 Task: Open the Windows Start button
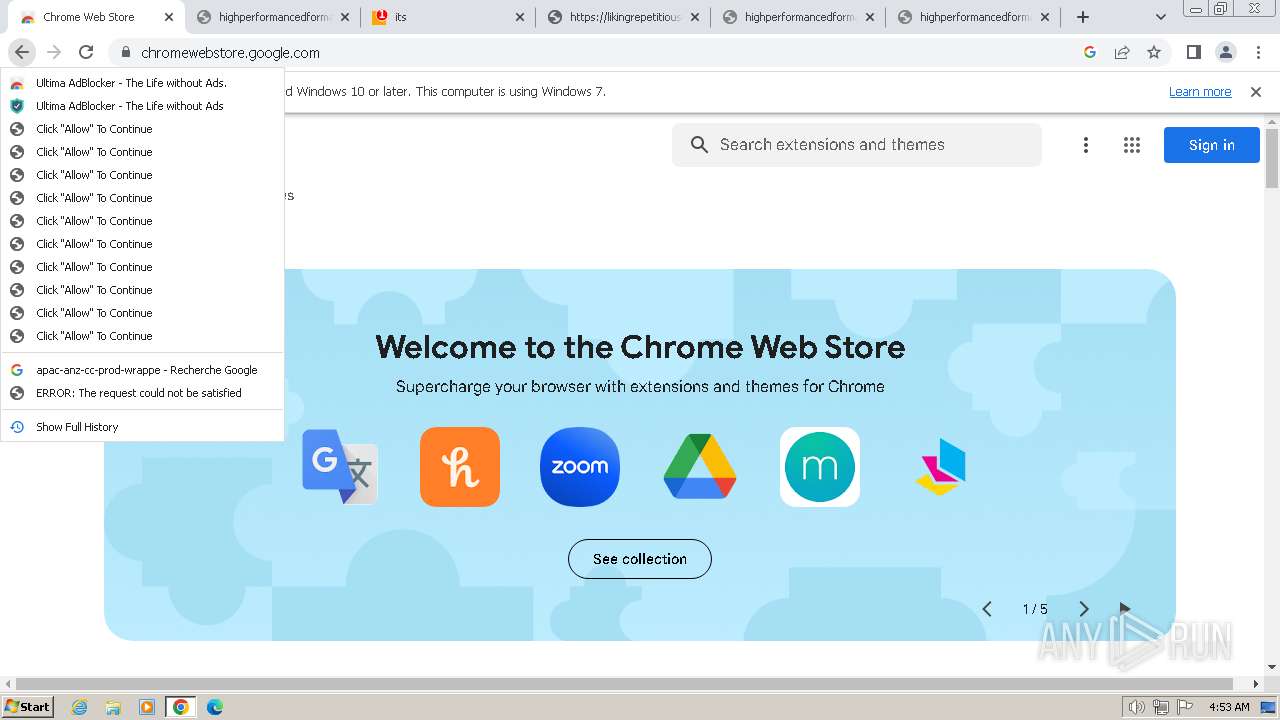(x=28, y=707)
